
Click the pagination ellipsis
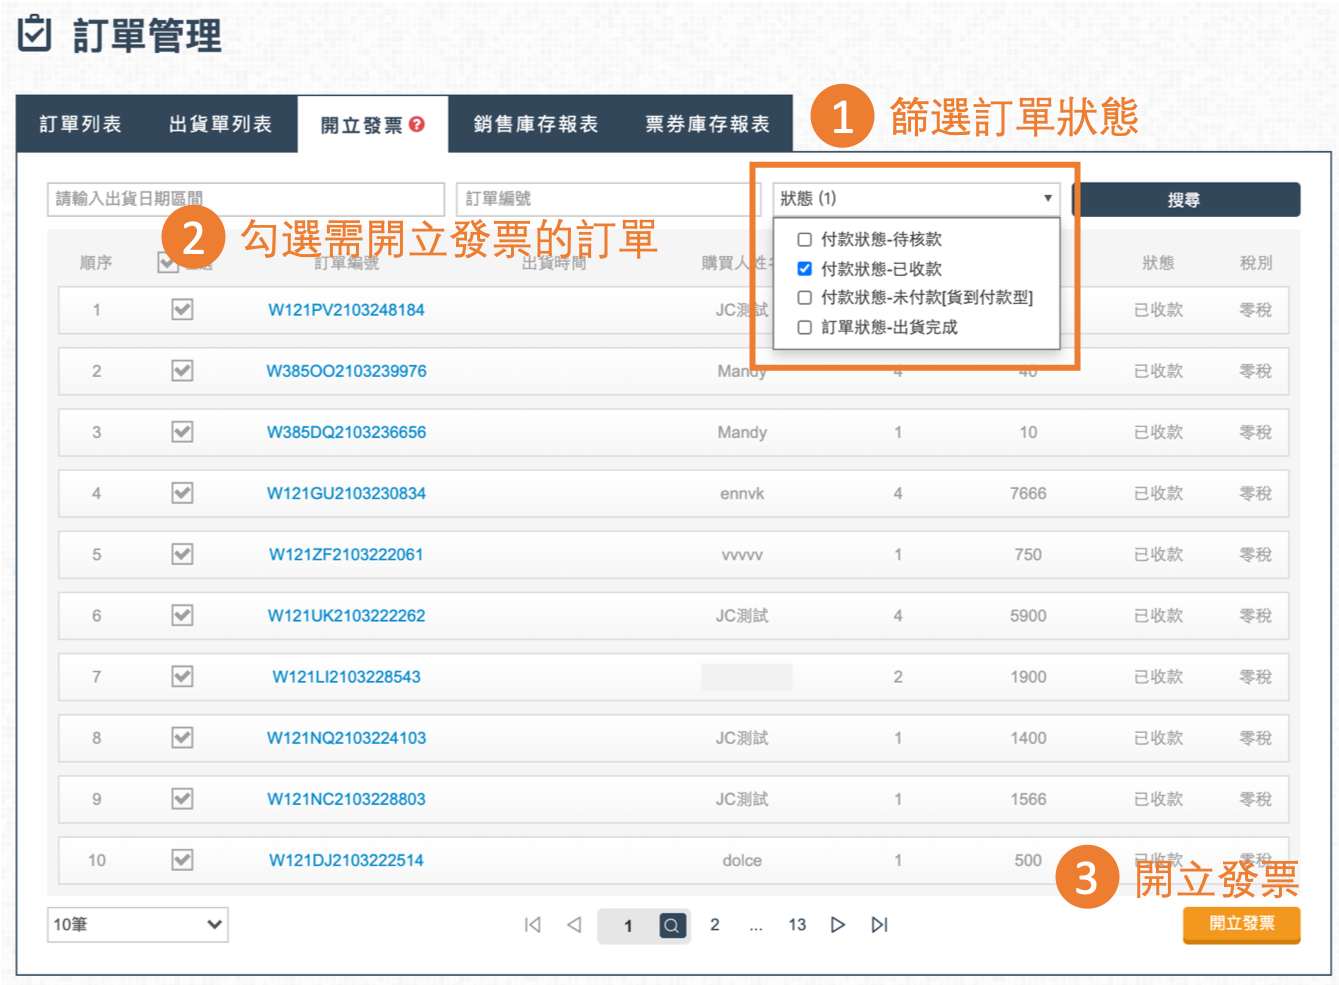pos(756,927)
